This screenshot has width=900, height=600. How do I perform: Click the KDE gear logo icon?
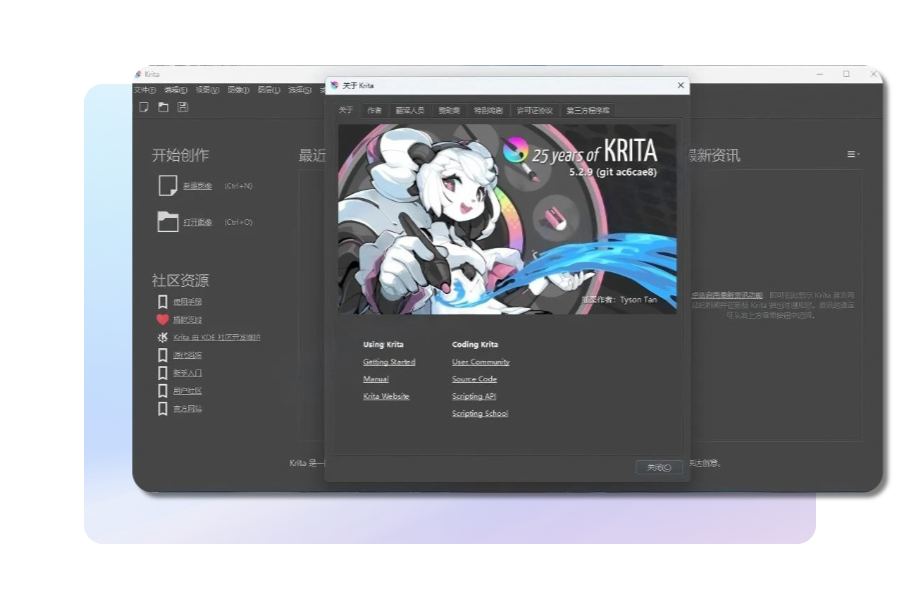click(x=162, y=337)
